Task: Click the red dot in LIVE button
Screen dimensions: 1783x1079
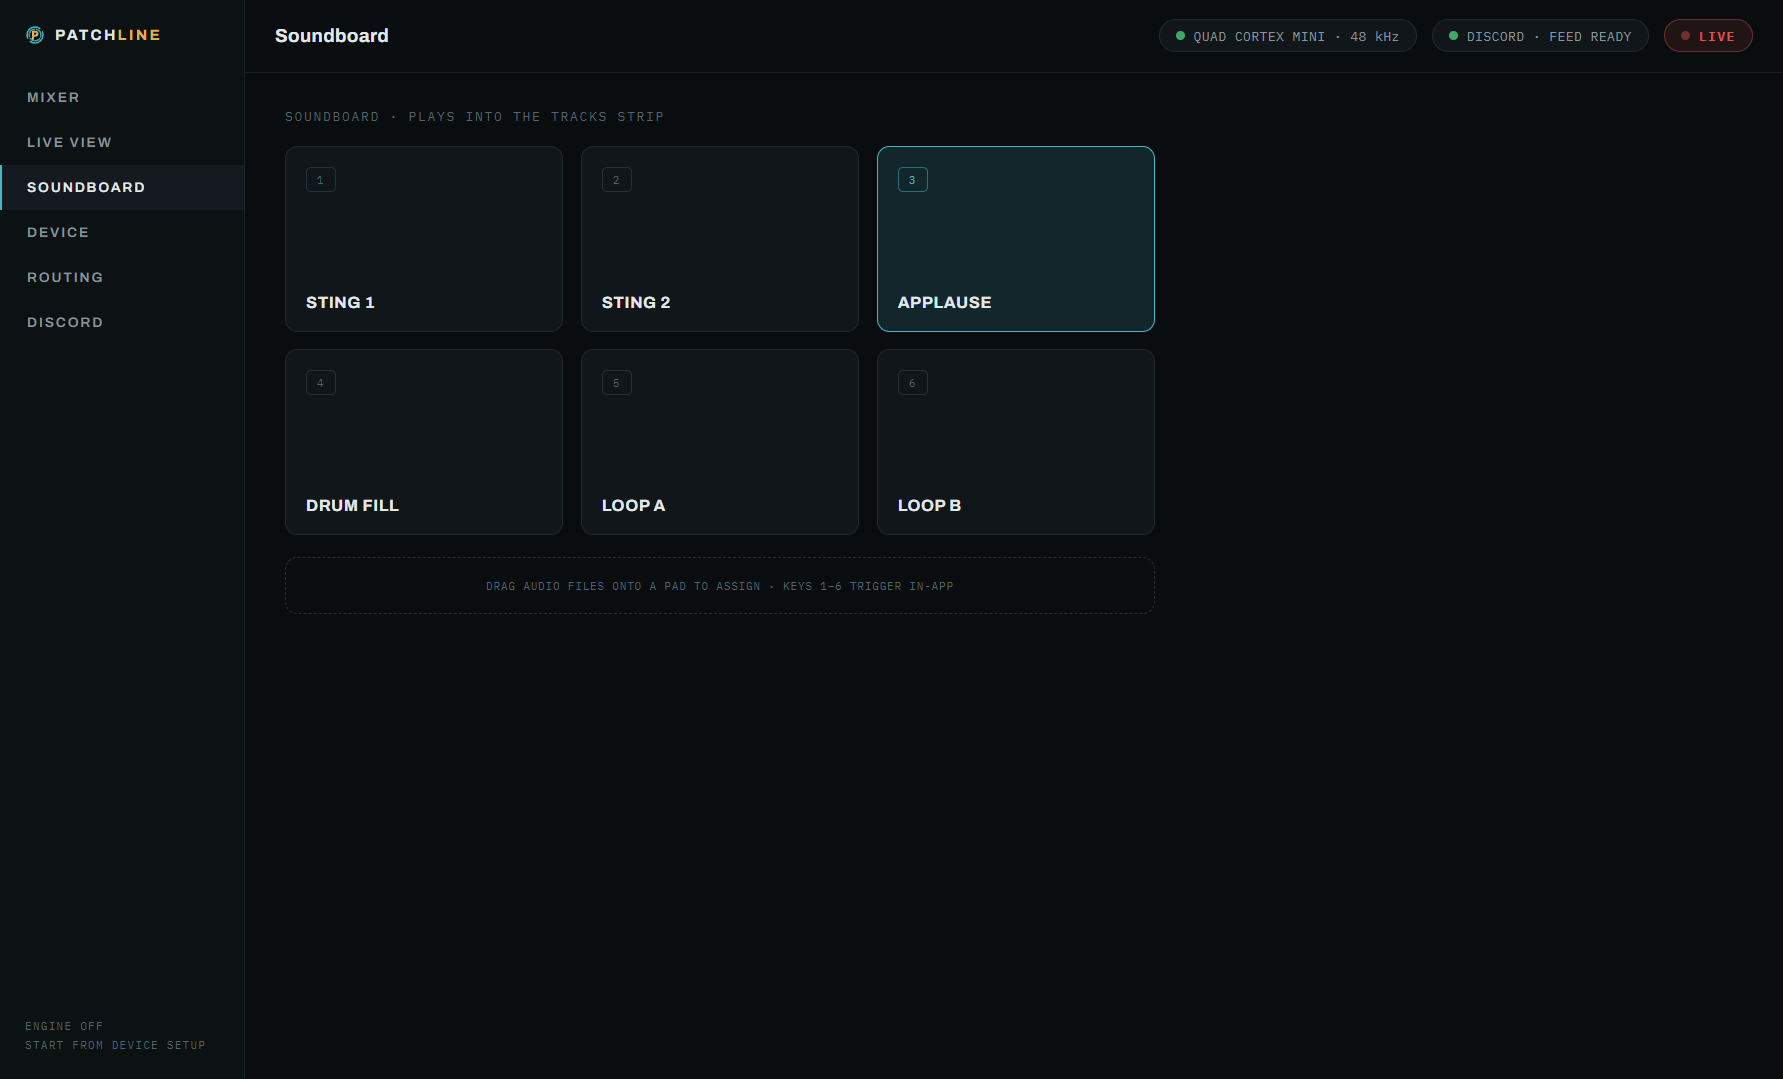Action: [1685, 36]
